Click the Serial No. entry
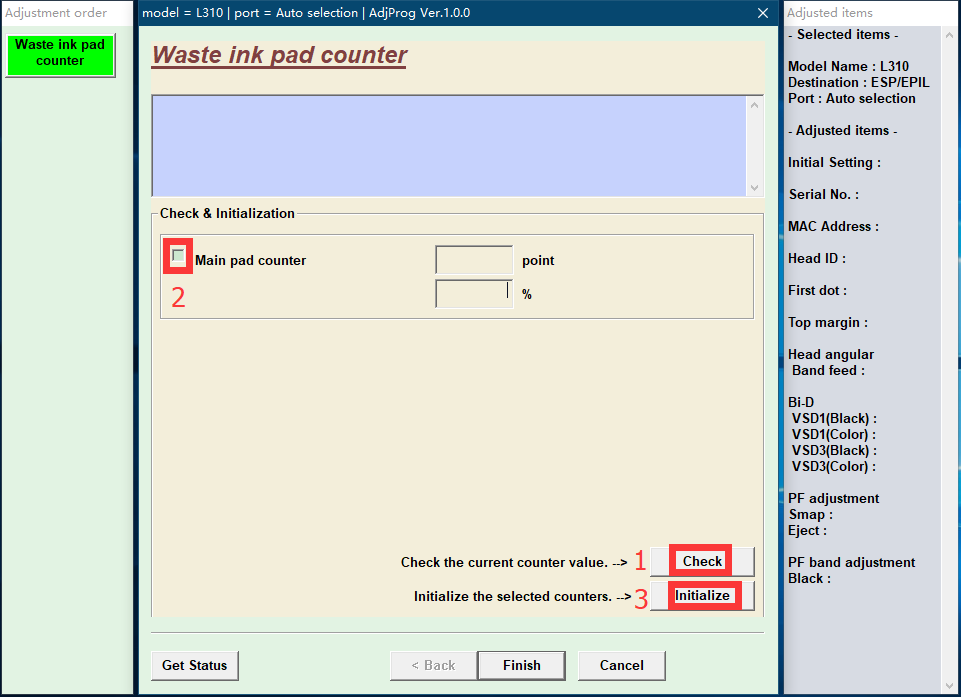 (823, 194)
